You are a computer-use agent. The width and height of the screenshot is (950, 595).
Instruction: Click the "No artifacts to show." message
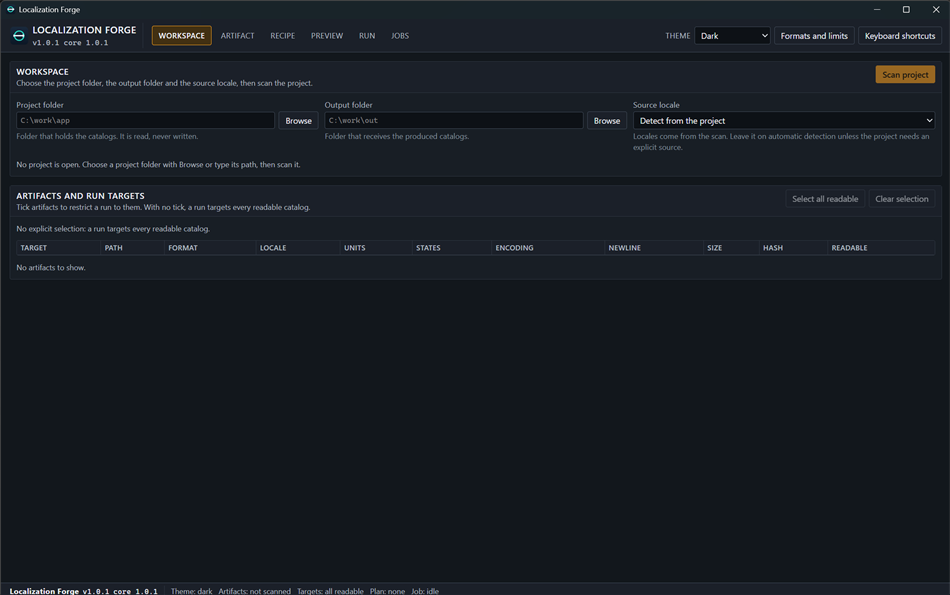click(x=51, y=267)
